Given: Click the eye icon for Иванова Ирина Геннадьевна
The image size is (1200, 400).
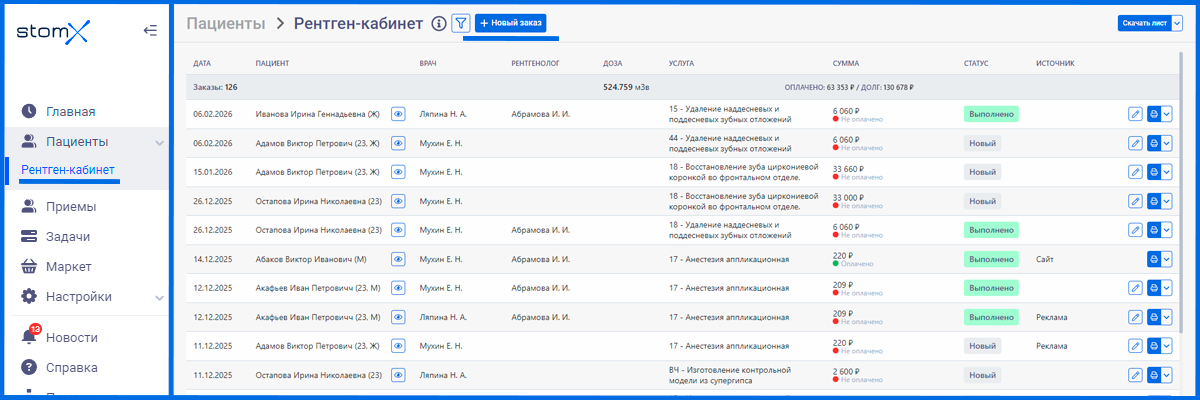Looking at the screenshot, I should [398, 115].
